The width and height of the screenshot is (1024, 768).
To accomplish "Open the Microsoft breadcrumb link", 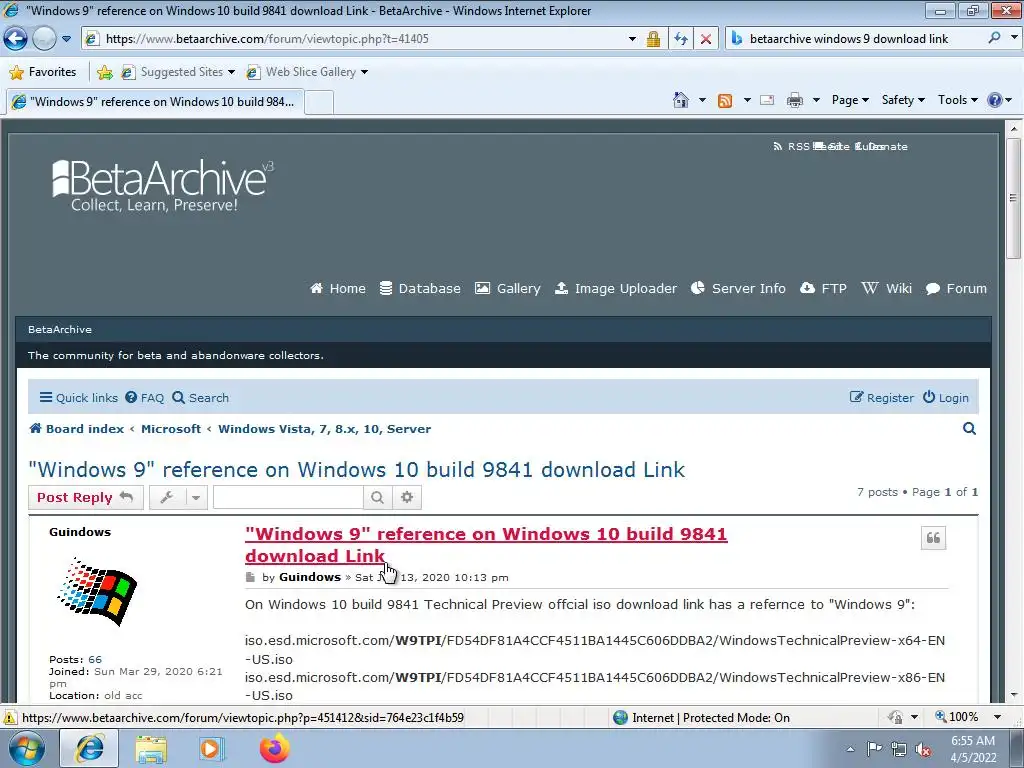I will point(171,429).
